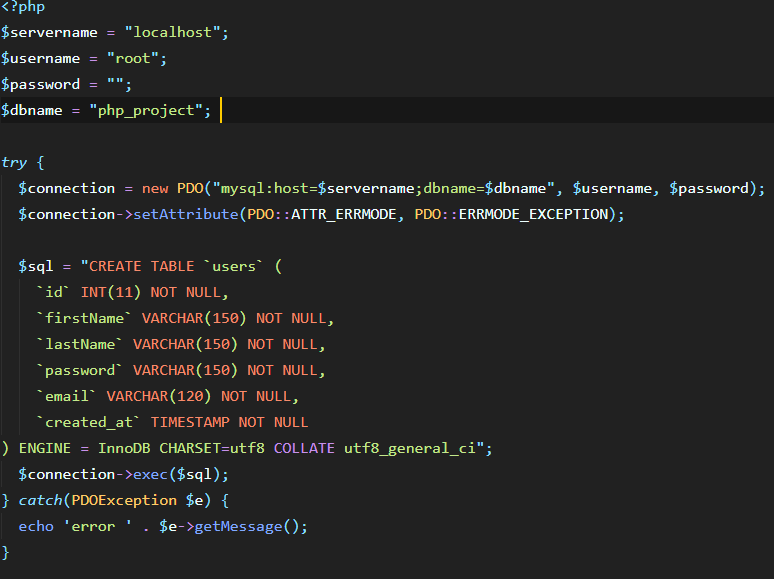Click the `email` column name

67,396
